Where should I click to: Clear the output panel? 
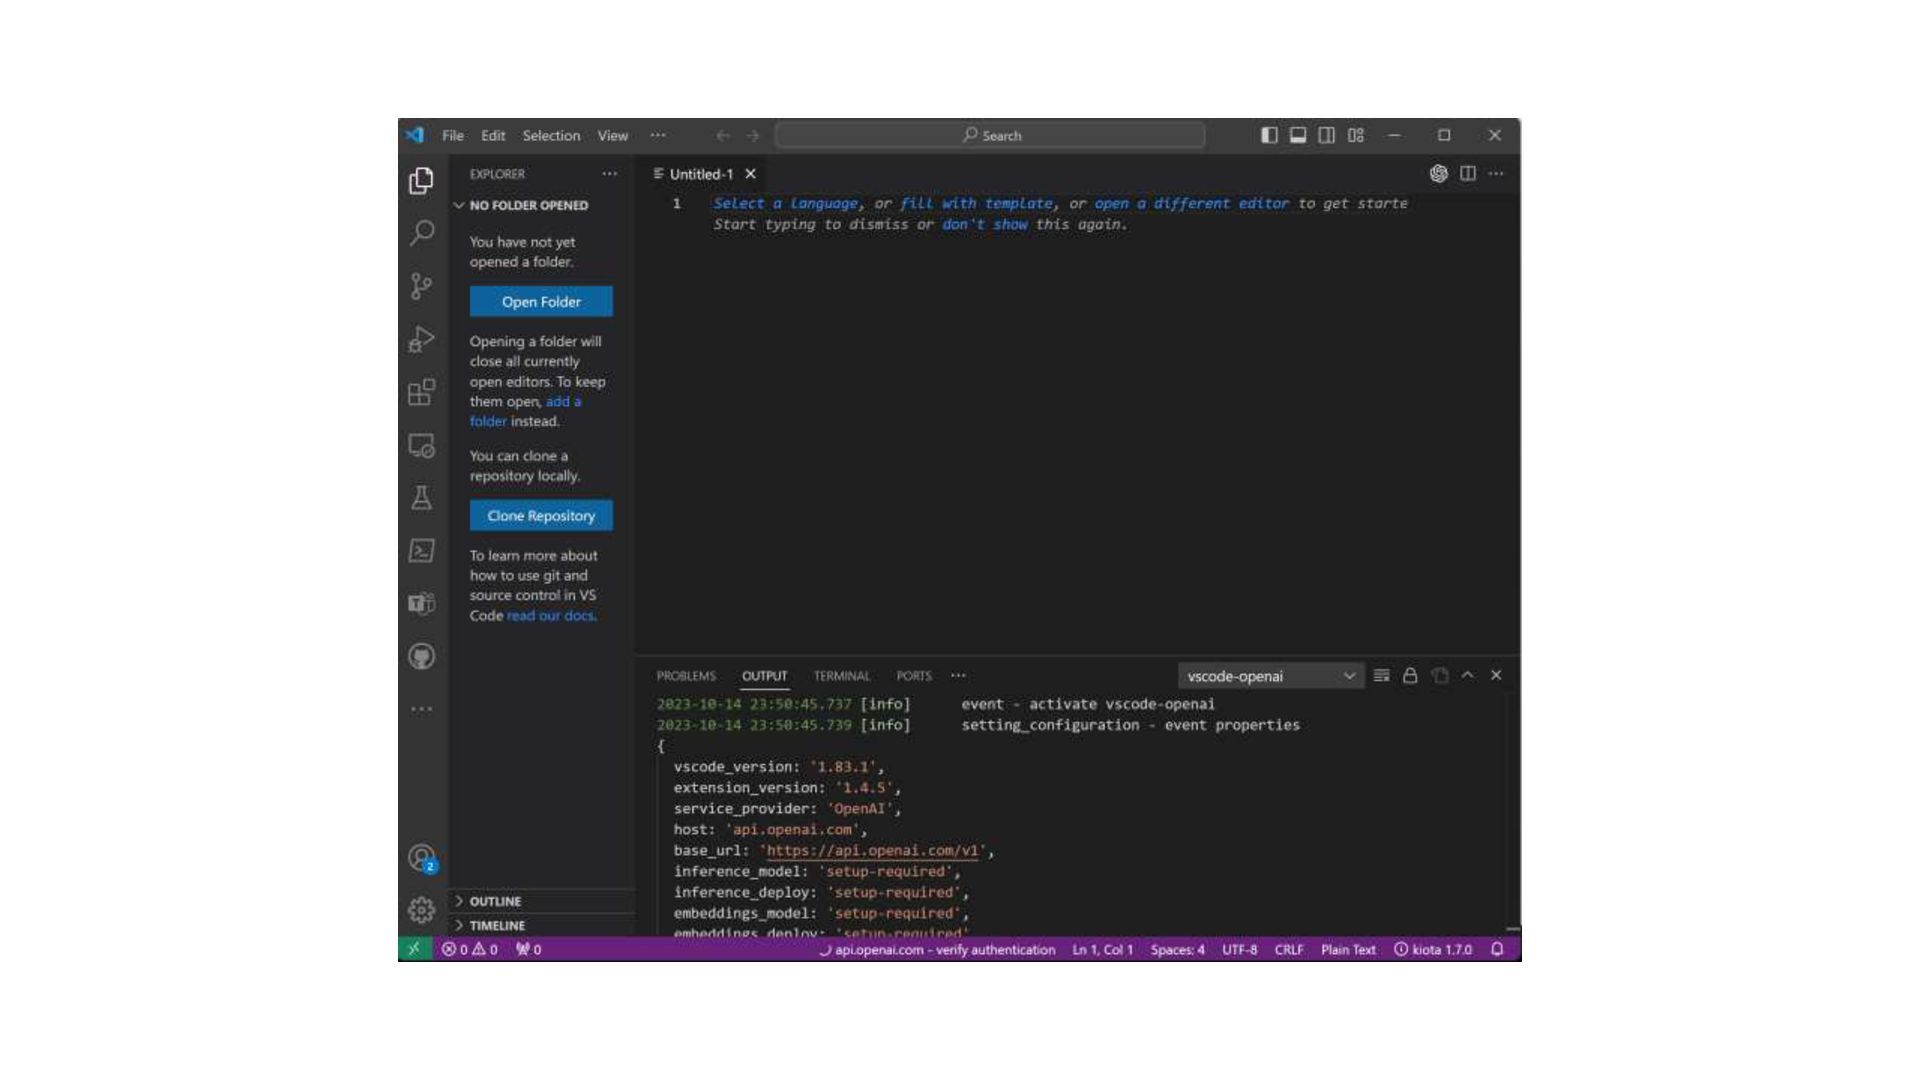[x=1381, y=676]
